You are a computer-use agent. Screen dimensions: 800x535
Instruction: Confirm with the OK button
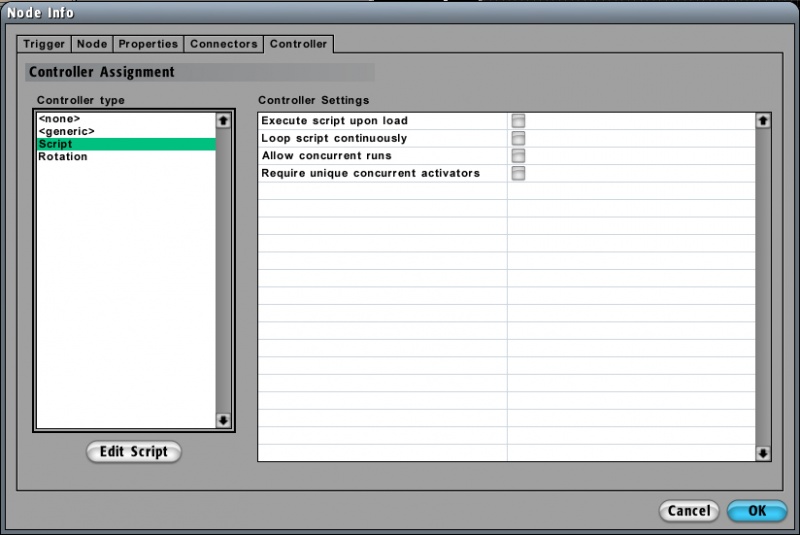click(x=757, y=511)
